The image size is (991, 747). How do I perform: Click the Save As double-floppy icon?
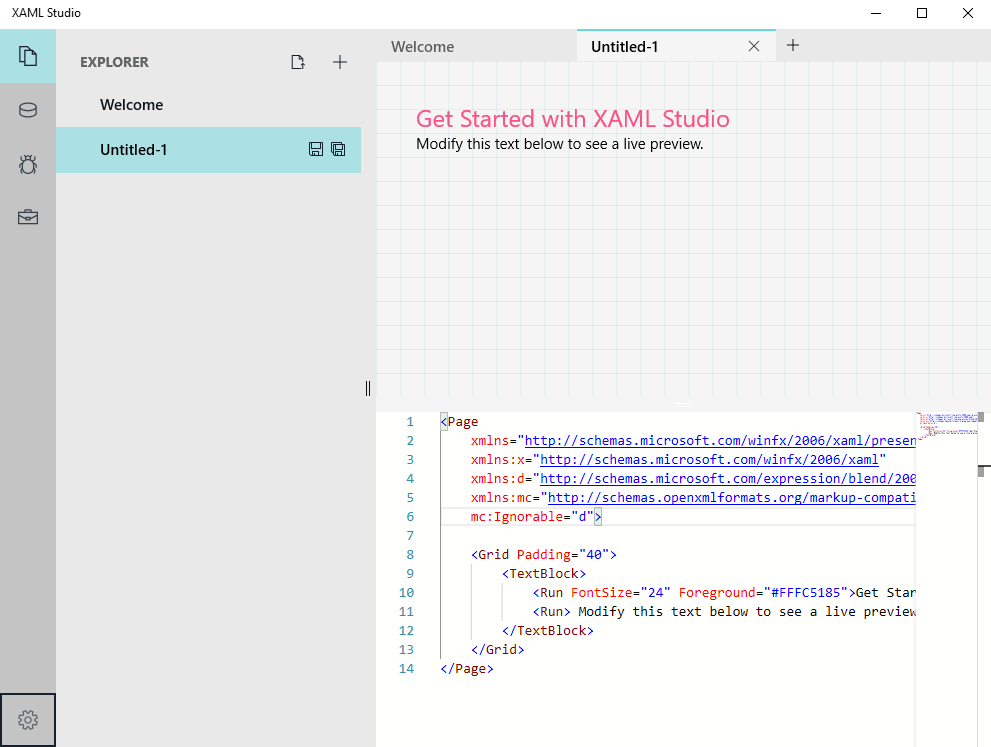(338, 150)
